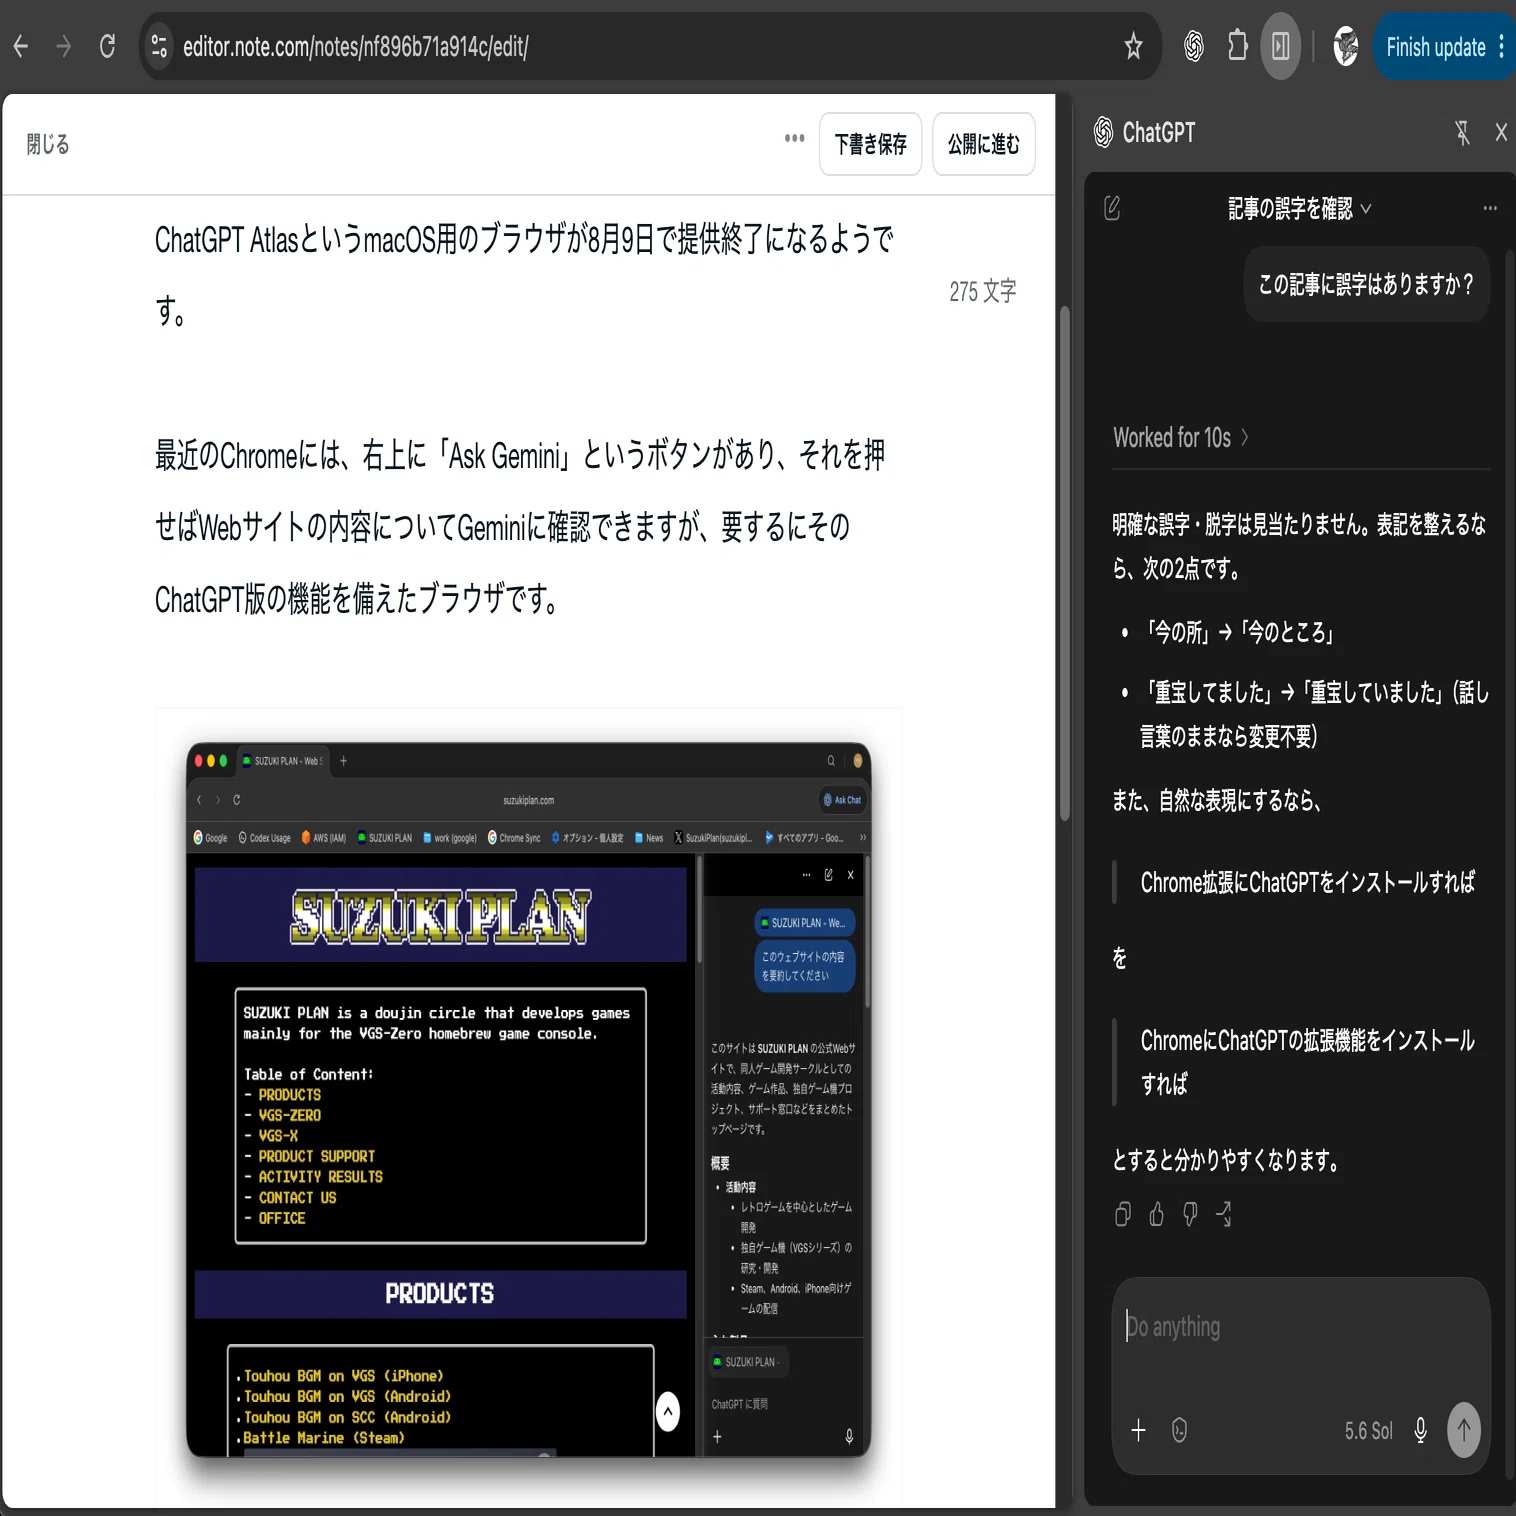Click the paragraph starting with ChatGPT Atlas
Viewport: 1516px width, 1516px height.
524,276
